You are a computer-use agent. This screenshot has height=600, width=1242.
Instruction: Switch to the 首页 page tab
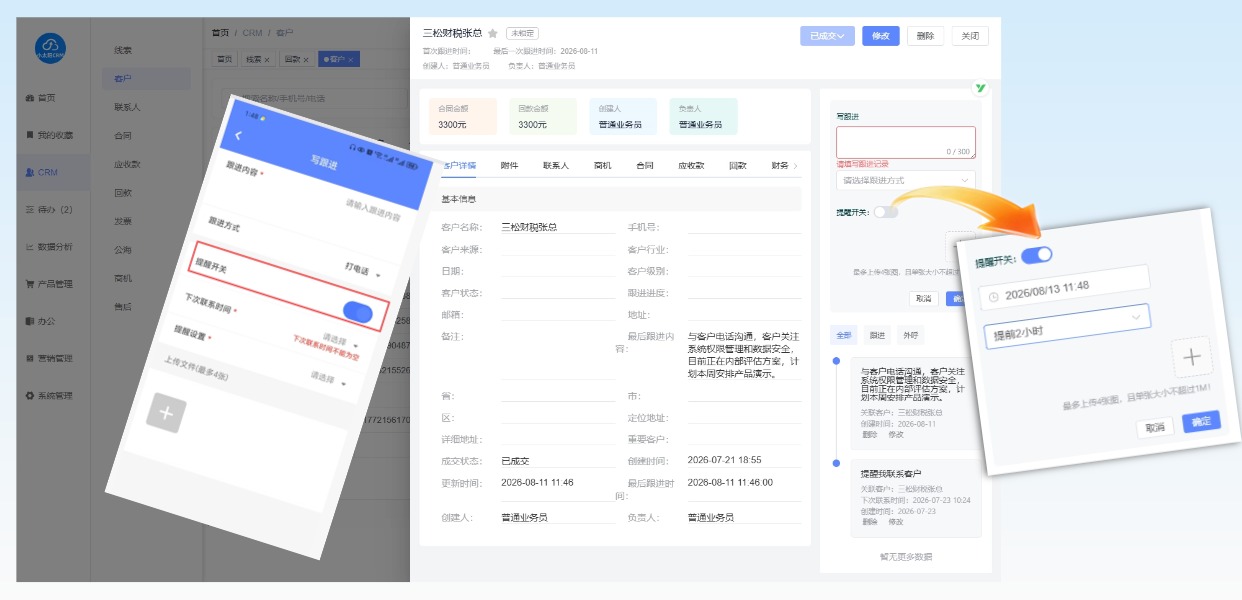coord(226,60)
